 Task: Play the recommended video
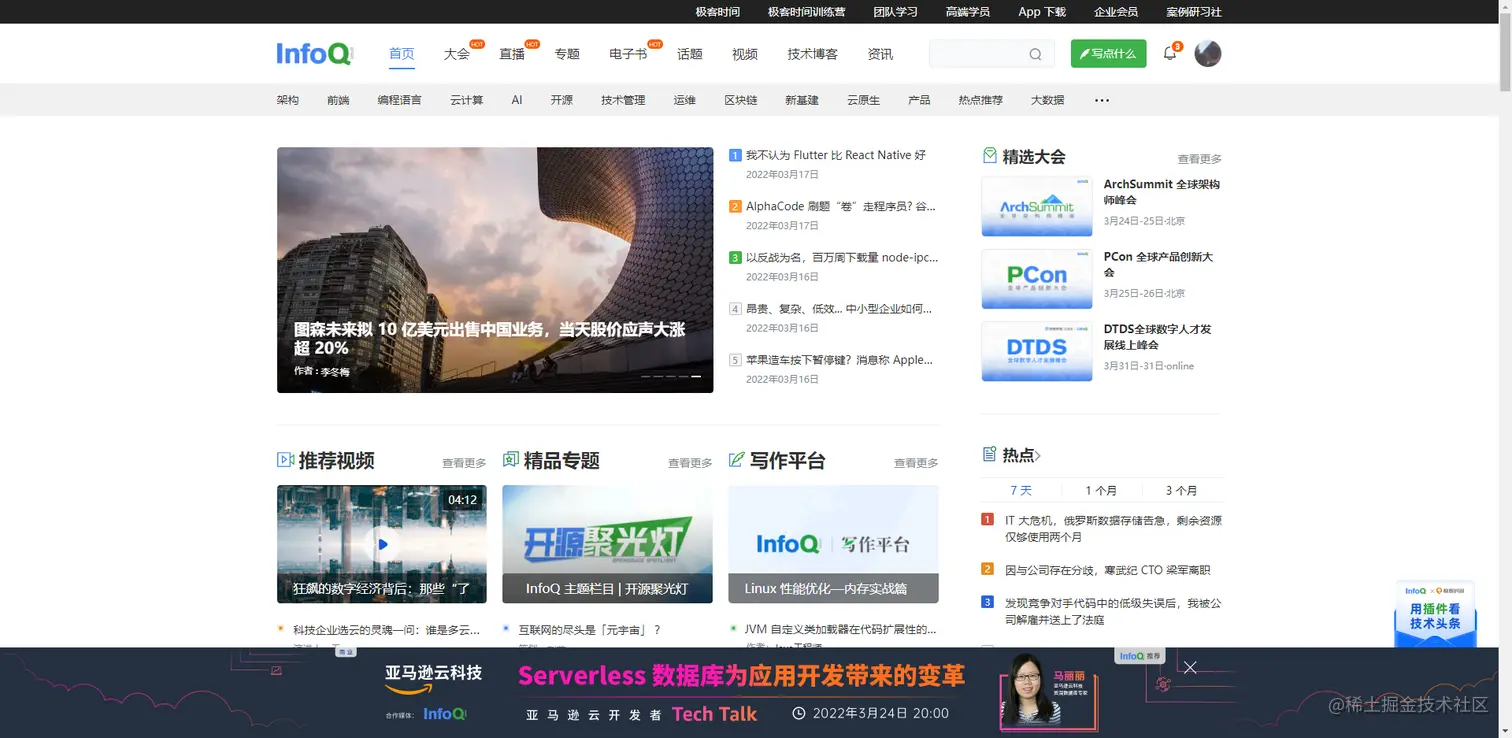pyautogui.click(x=382, y=544)
